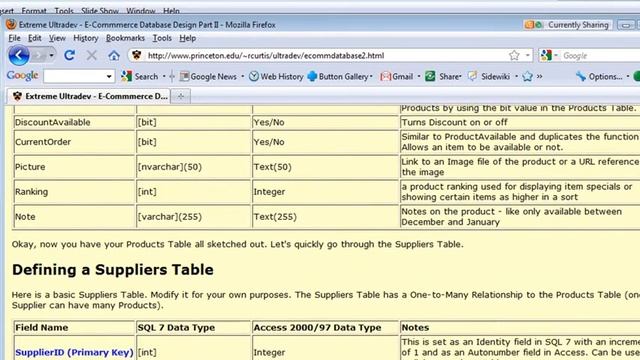The height and width of the screenshot is (360, 640).
Task: Expand the Google News dropdown arrow
Action: [x=242, y=76]
